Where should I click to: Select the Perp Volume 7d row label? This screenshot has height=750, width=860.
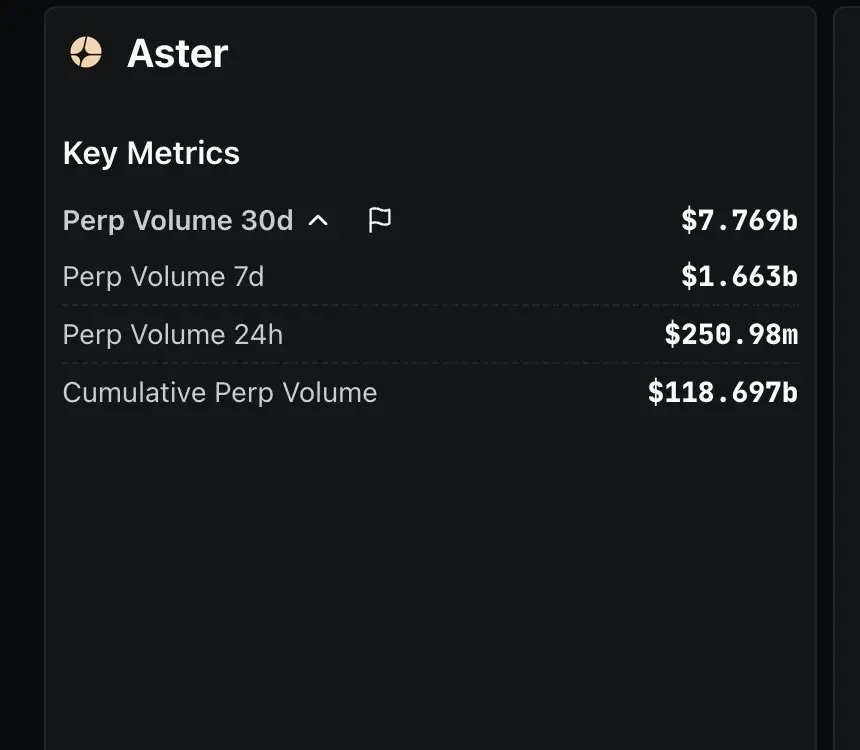click(163, 277)
